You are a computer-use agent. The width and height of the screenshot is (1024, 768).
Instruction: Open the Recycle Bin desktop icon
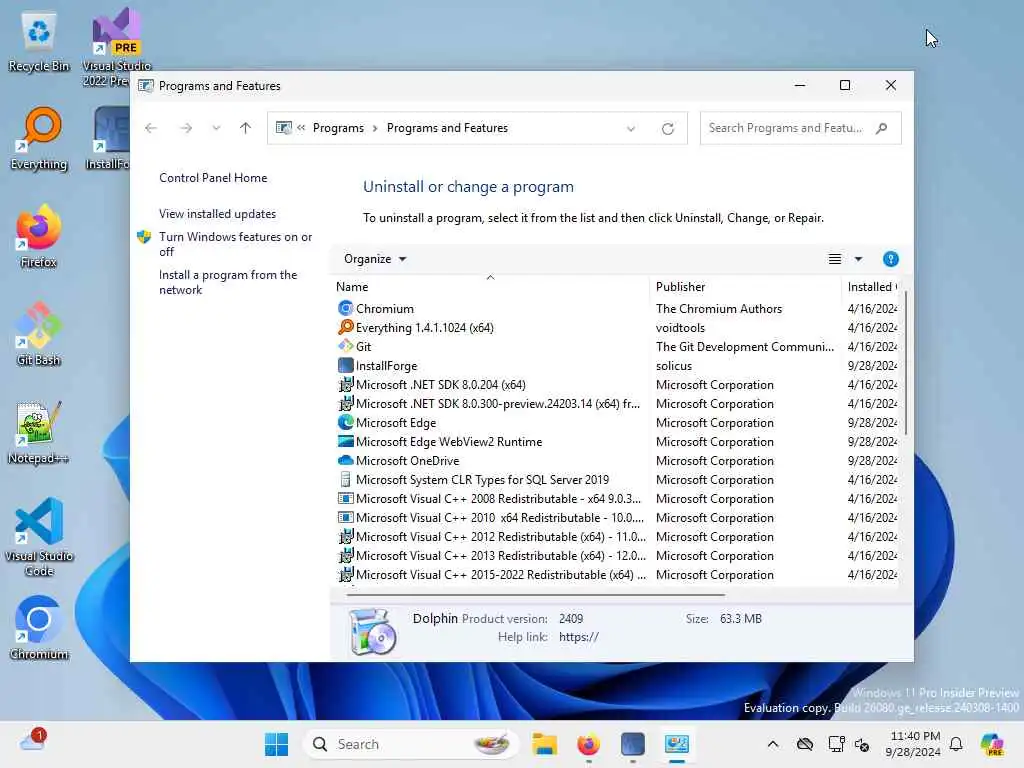(x=39, y=42)
